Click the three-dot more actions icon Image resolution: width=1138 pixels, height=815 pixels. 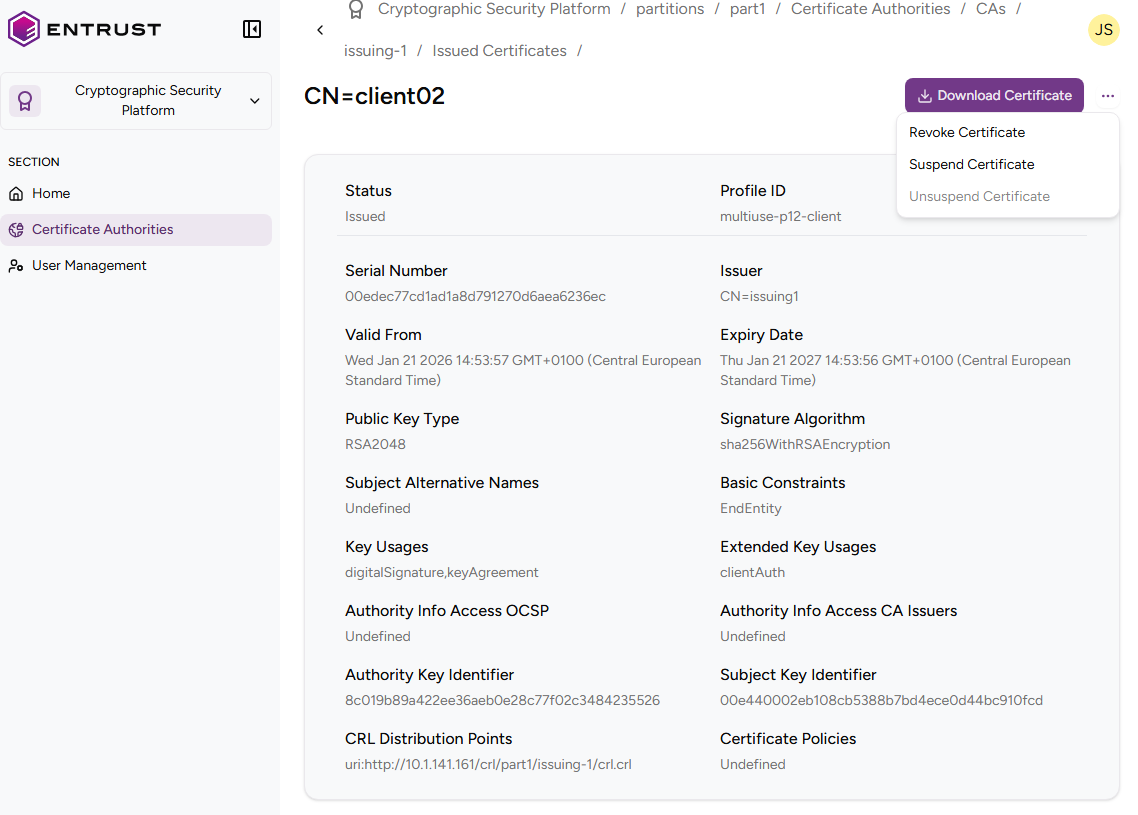pos(1107,96)
